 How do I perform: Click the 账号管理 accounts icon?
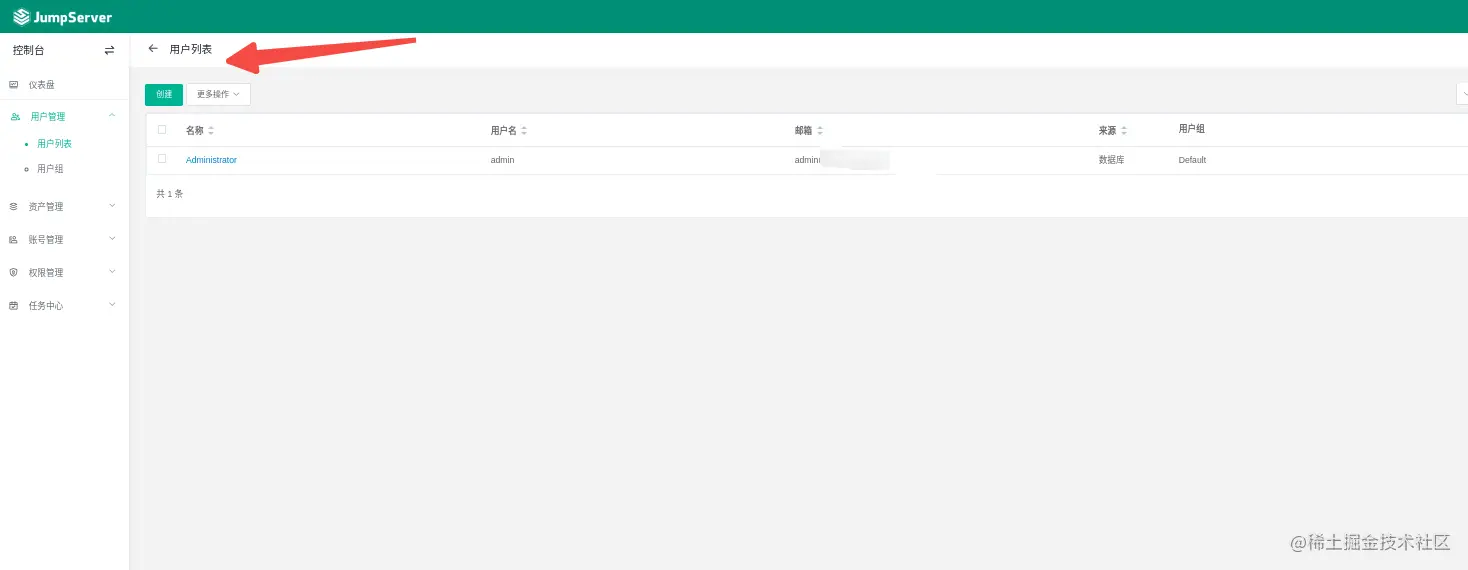click(14, 240)
